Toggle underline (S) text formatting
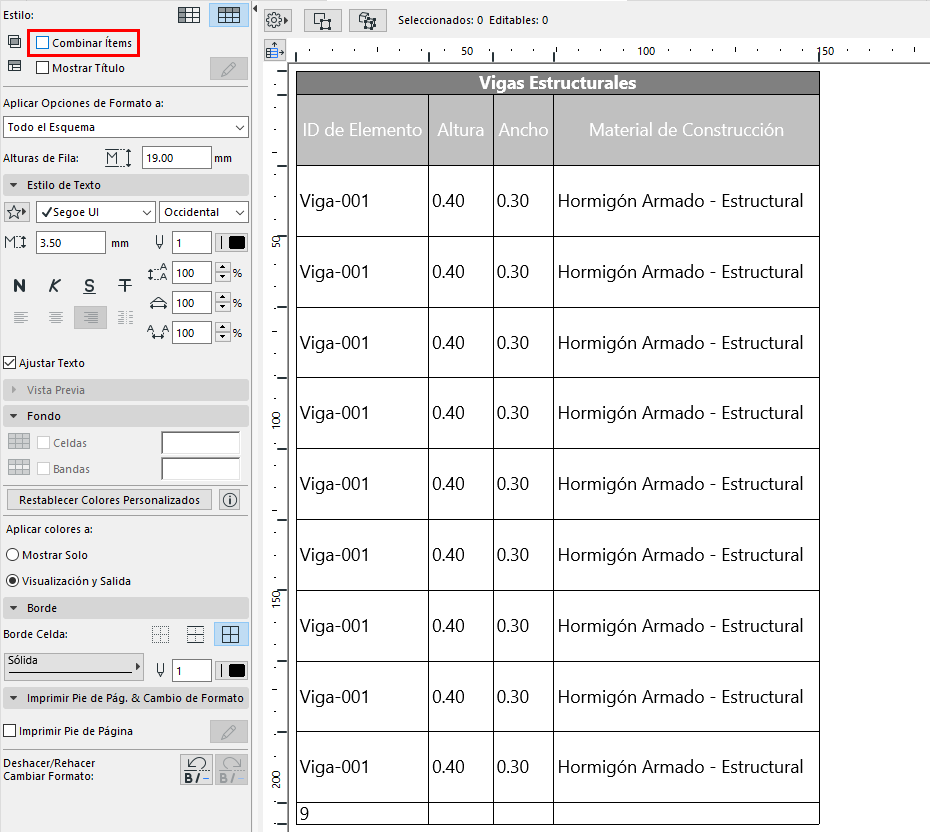The width and height of the screenshot is (930, 832). (x=90, y=286)
